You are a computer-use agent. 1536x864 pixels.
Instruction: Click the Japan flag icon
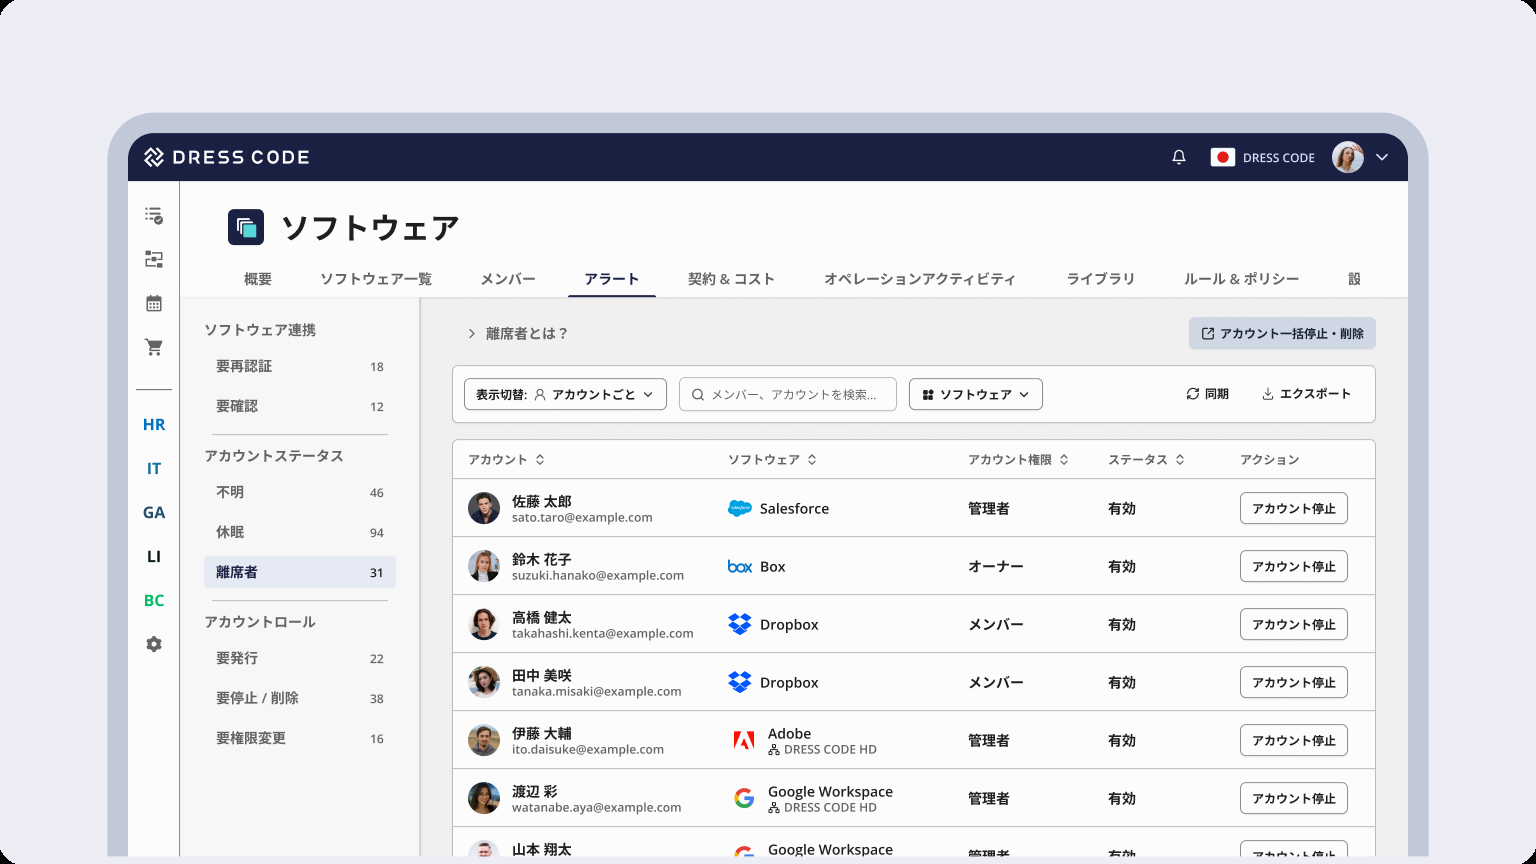[1222, 157]
